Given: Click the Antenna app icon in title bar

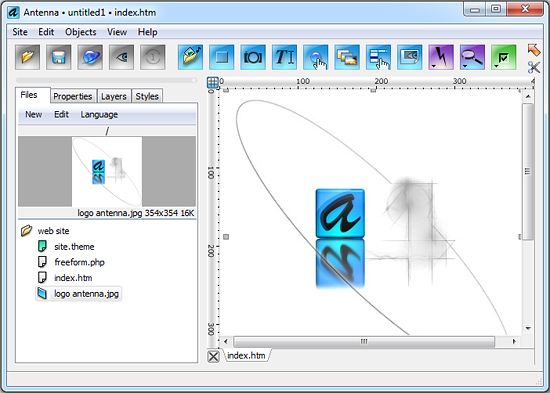Looking at the screenshot, I should coord(13,12).
